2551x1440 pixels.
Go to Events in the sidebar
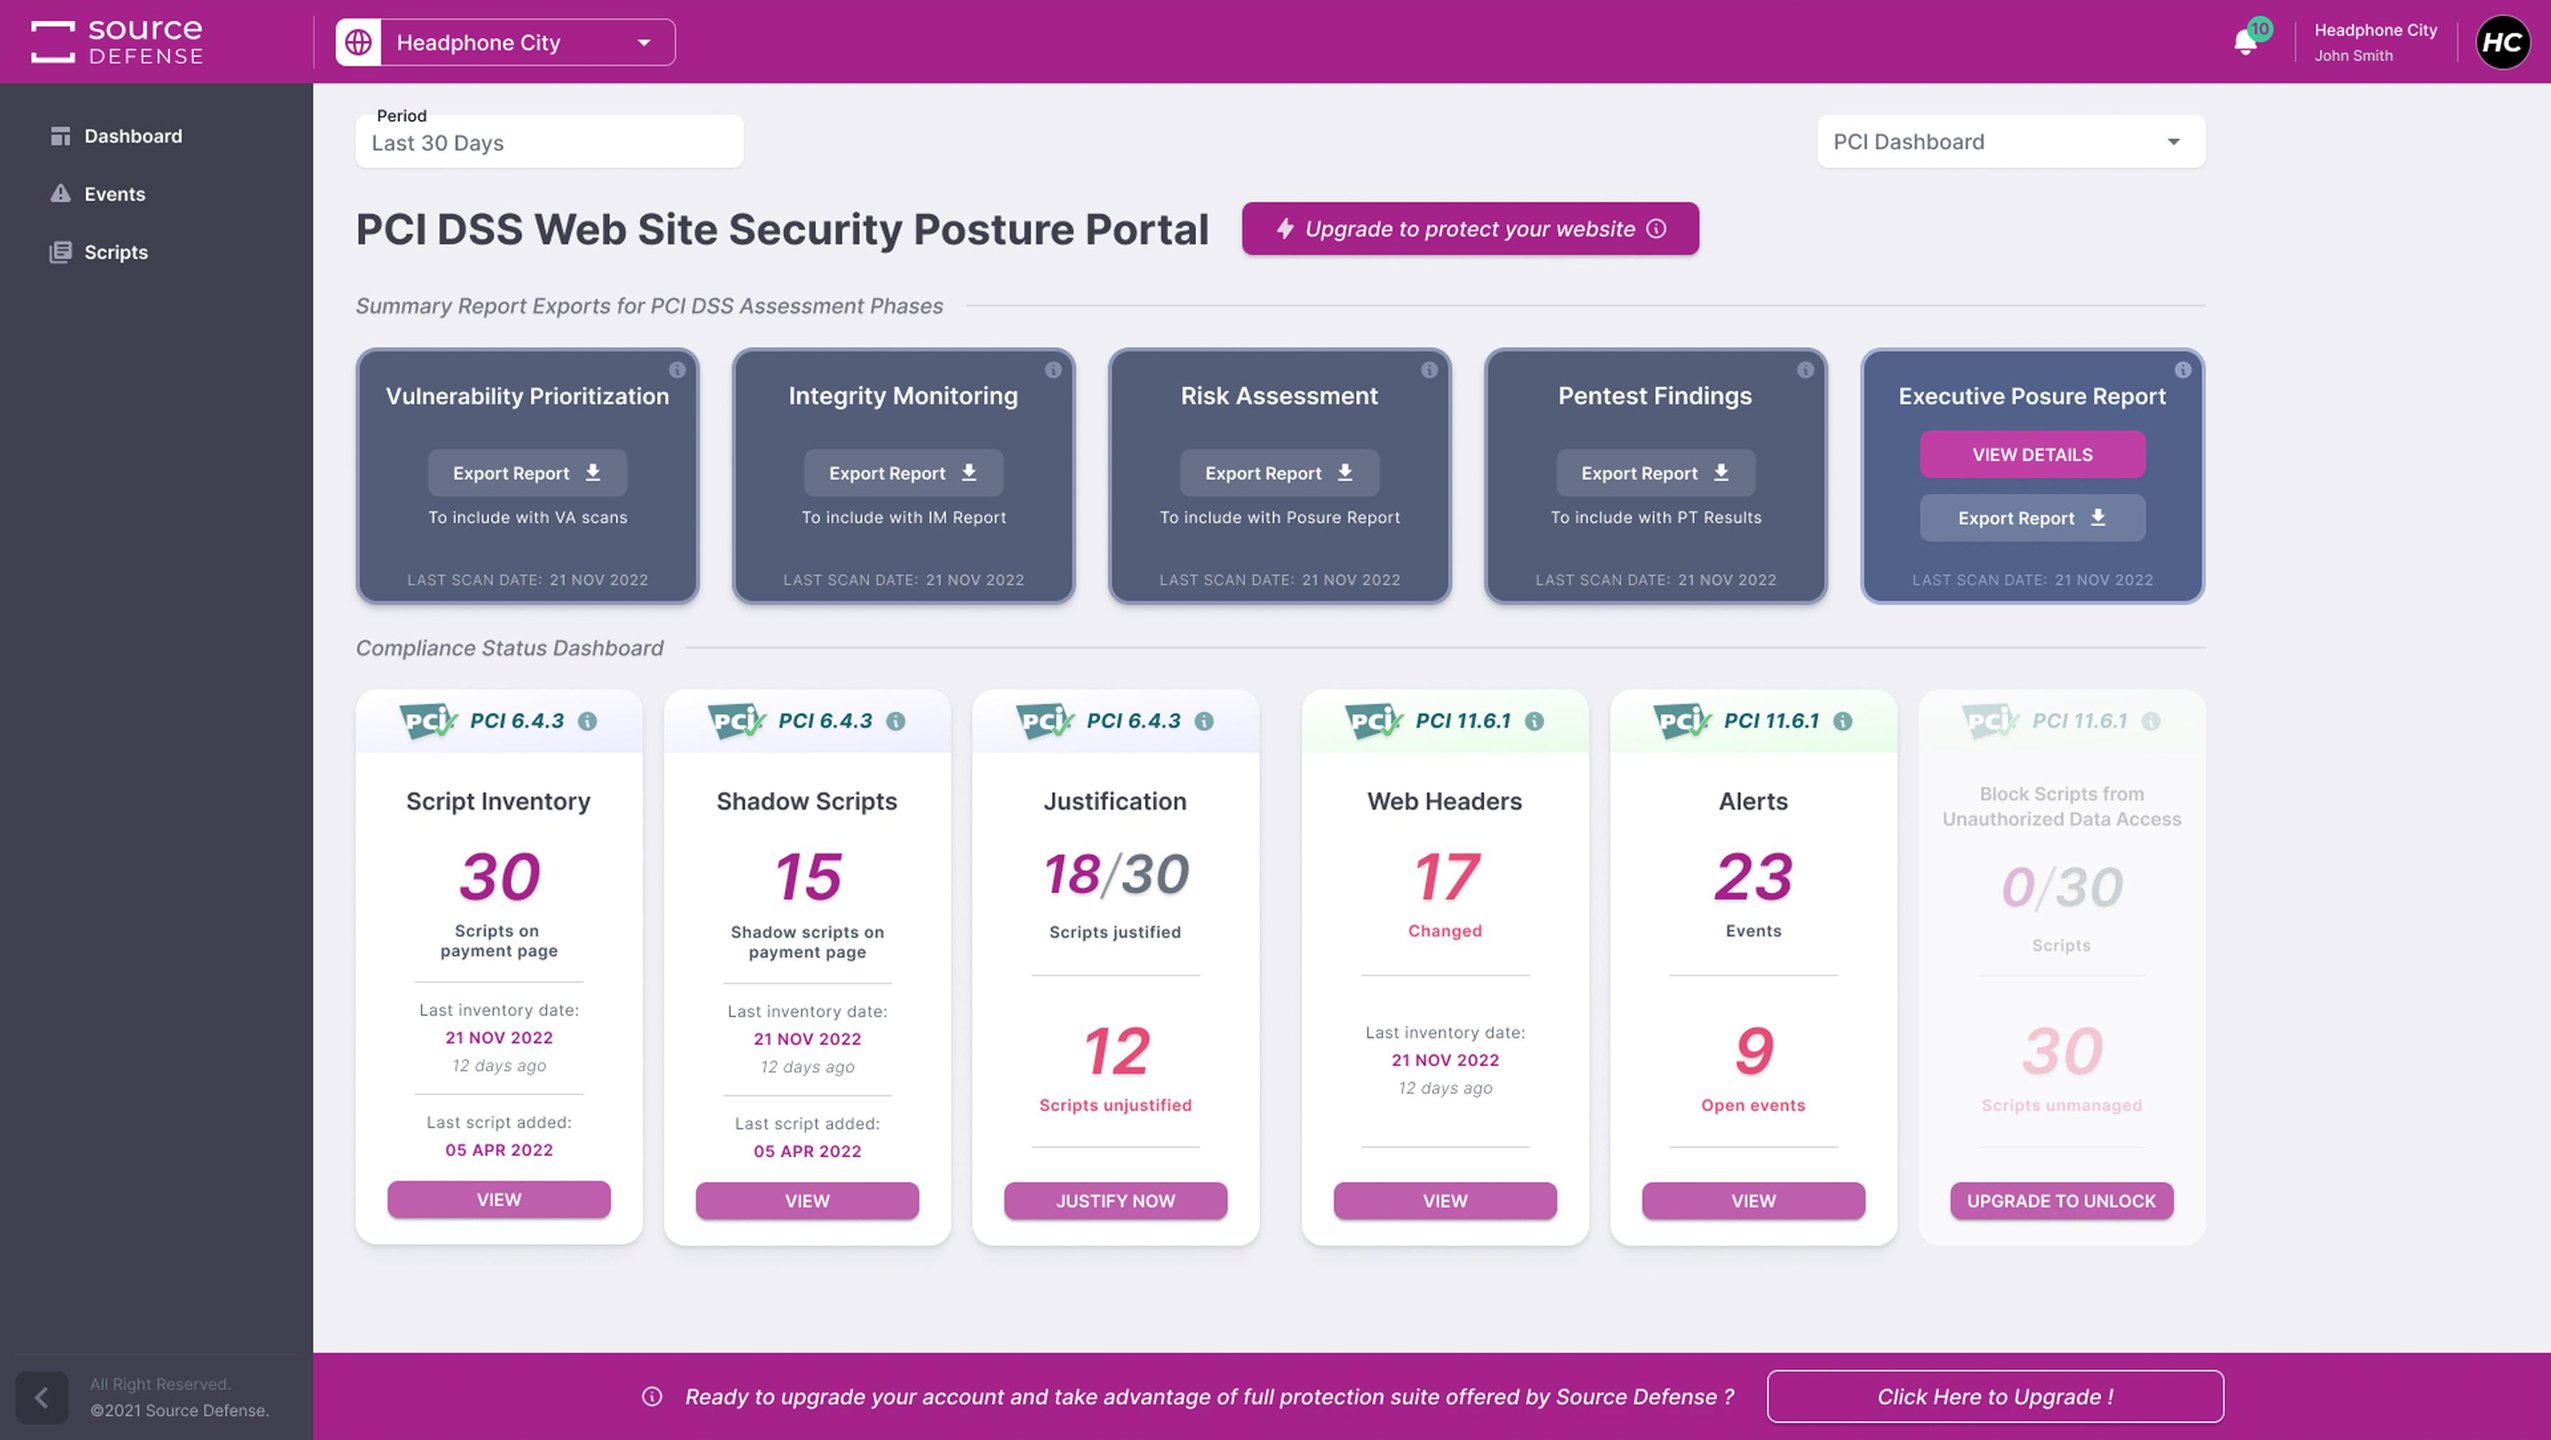[x=114, y=194]
